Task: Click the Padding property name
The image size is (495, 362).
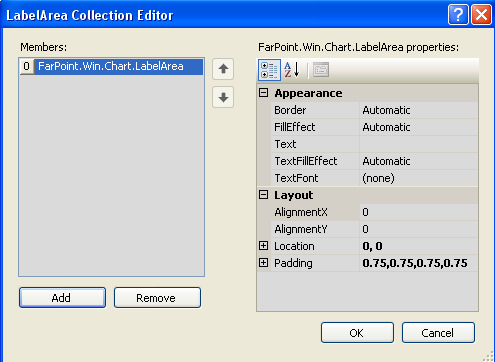Action: [293, 263]
